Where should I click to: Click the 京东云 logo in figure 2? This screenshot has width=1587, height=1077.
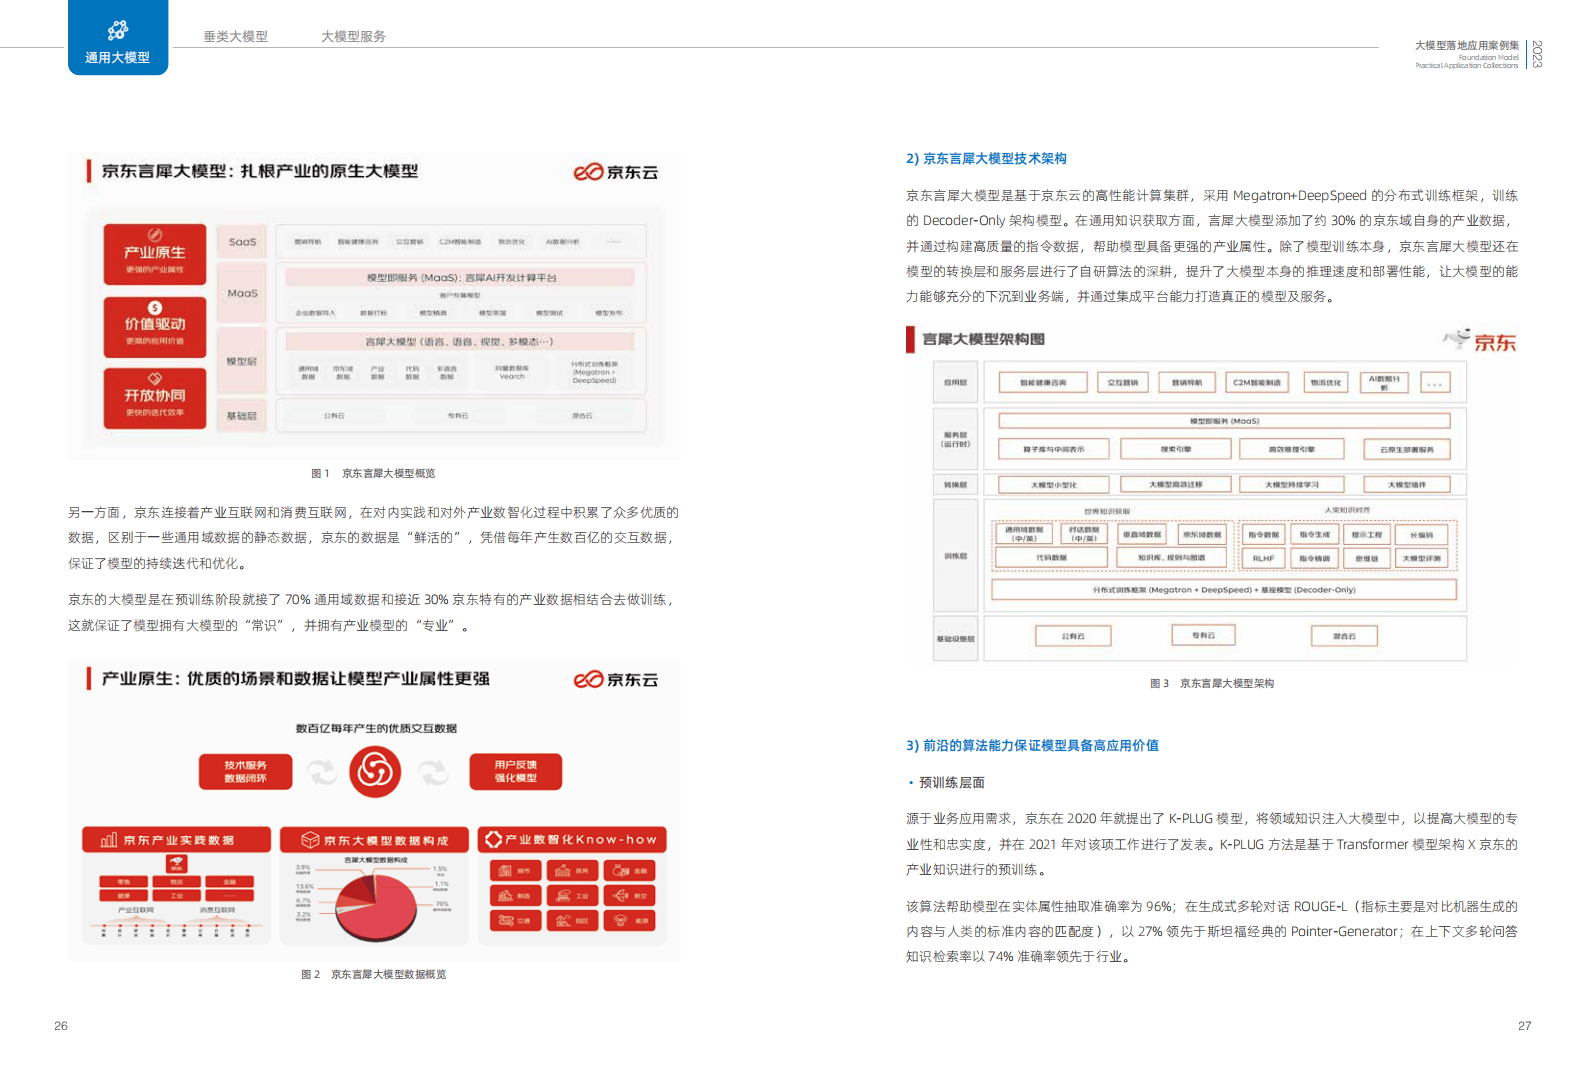[x=615, y=679]
